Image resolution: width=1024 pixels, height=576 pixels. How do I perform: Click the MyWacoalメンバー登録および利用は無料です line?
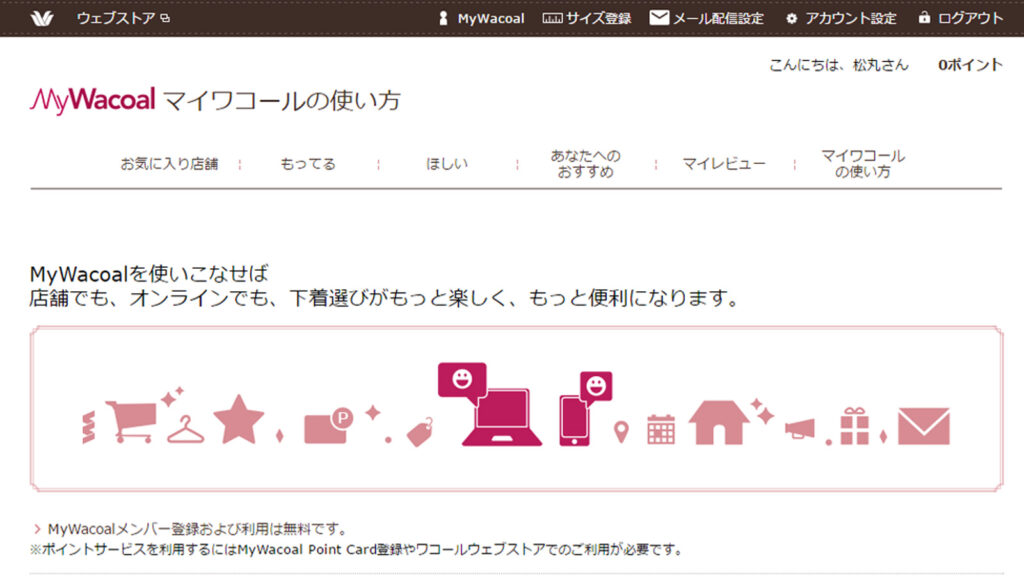point(197,529)
